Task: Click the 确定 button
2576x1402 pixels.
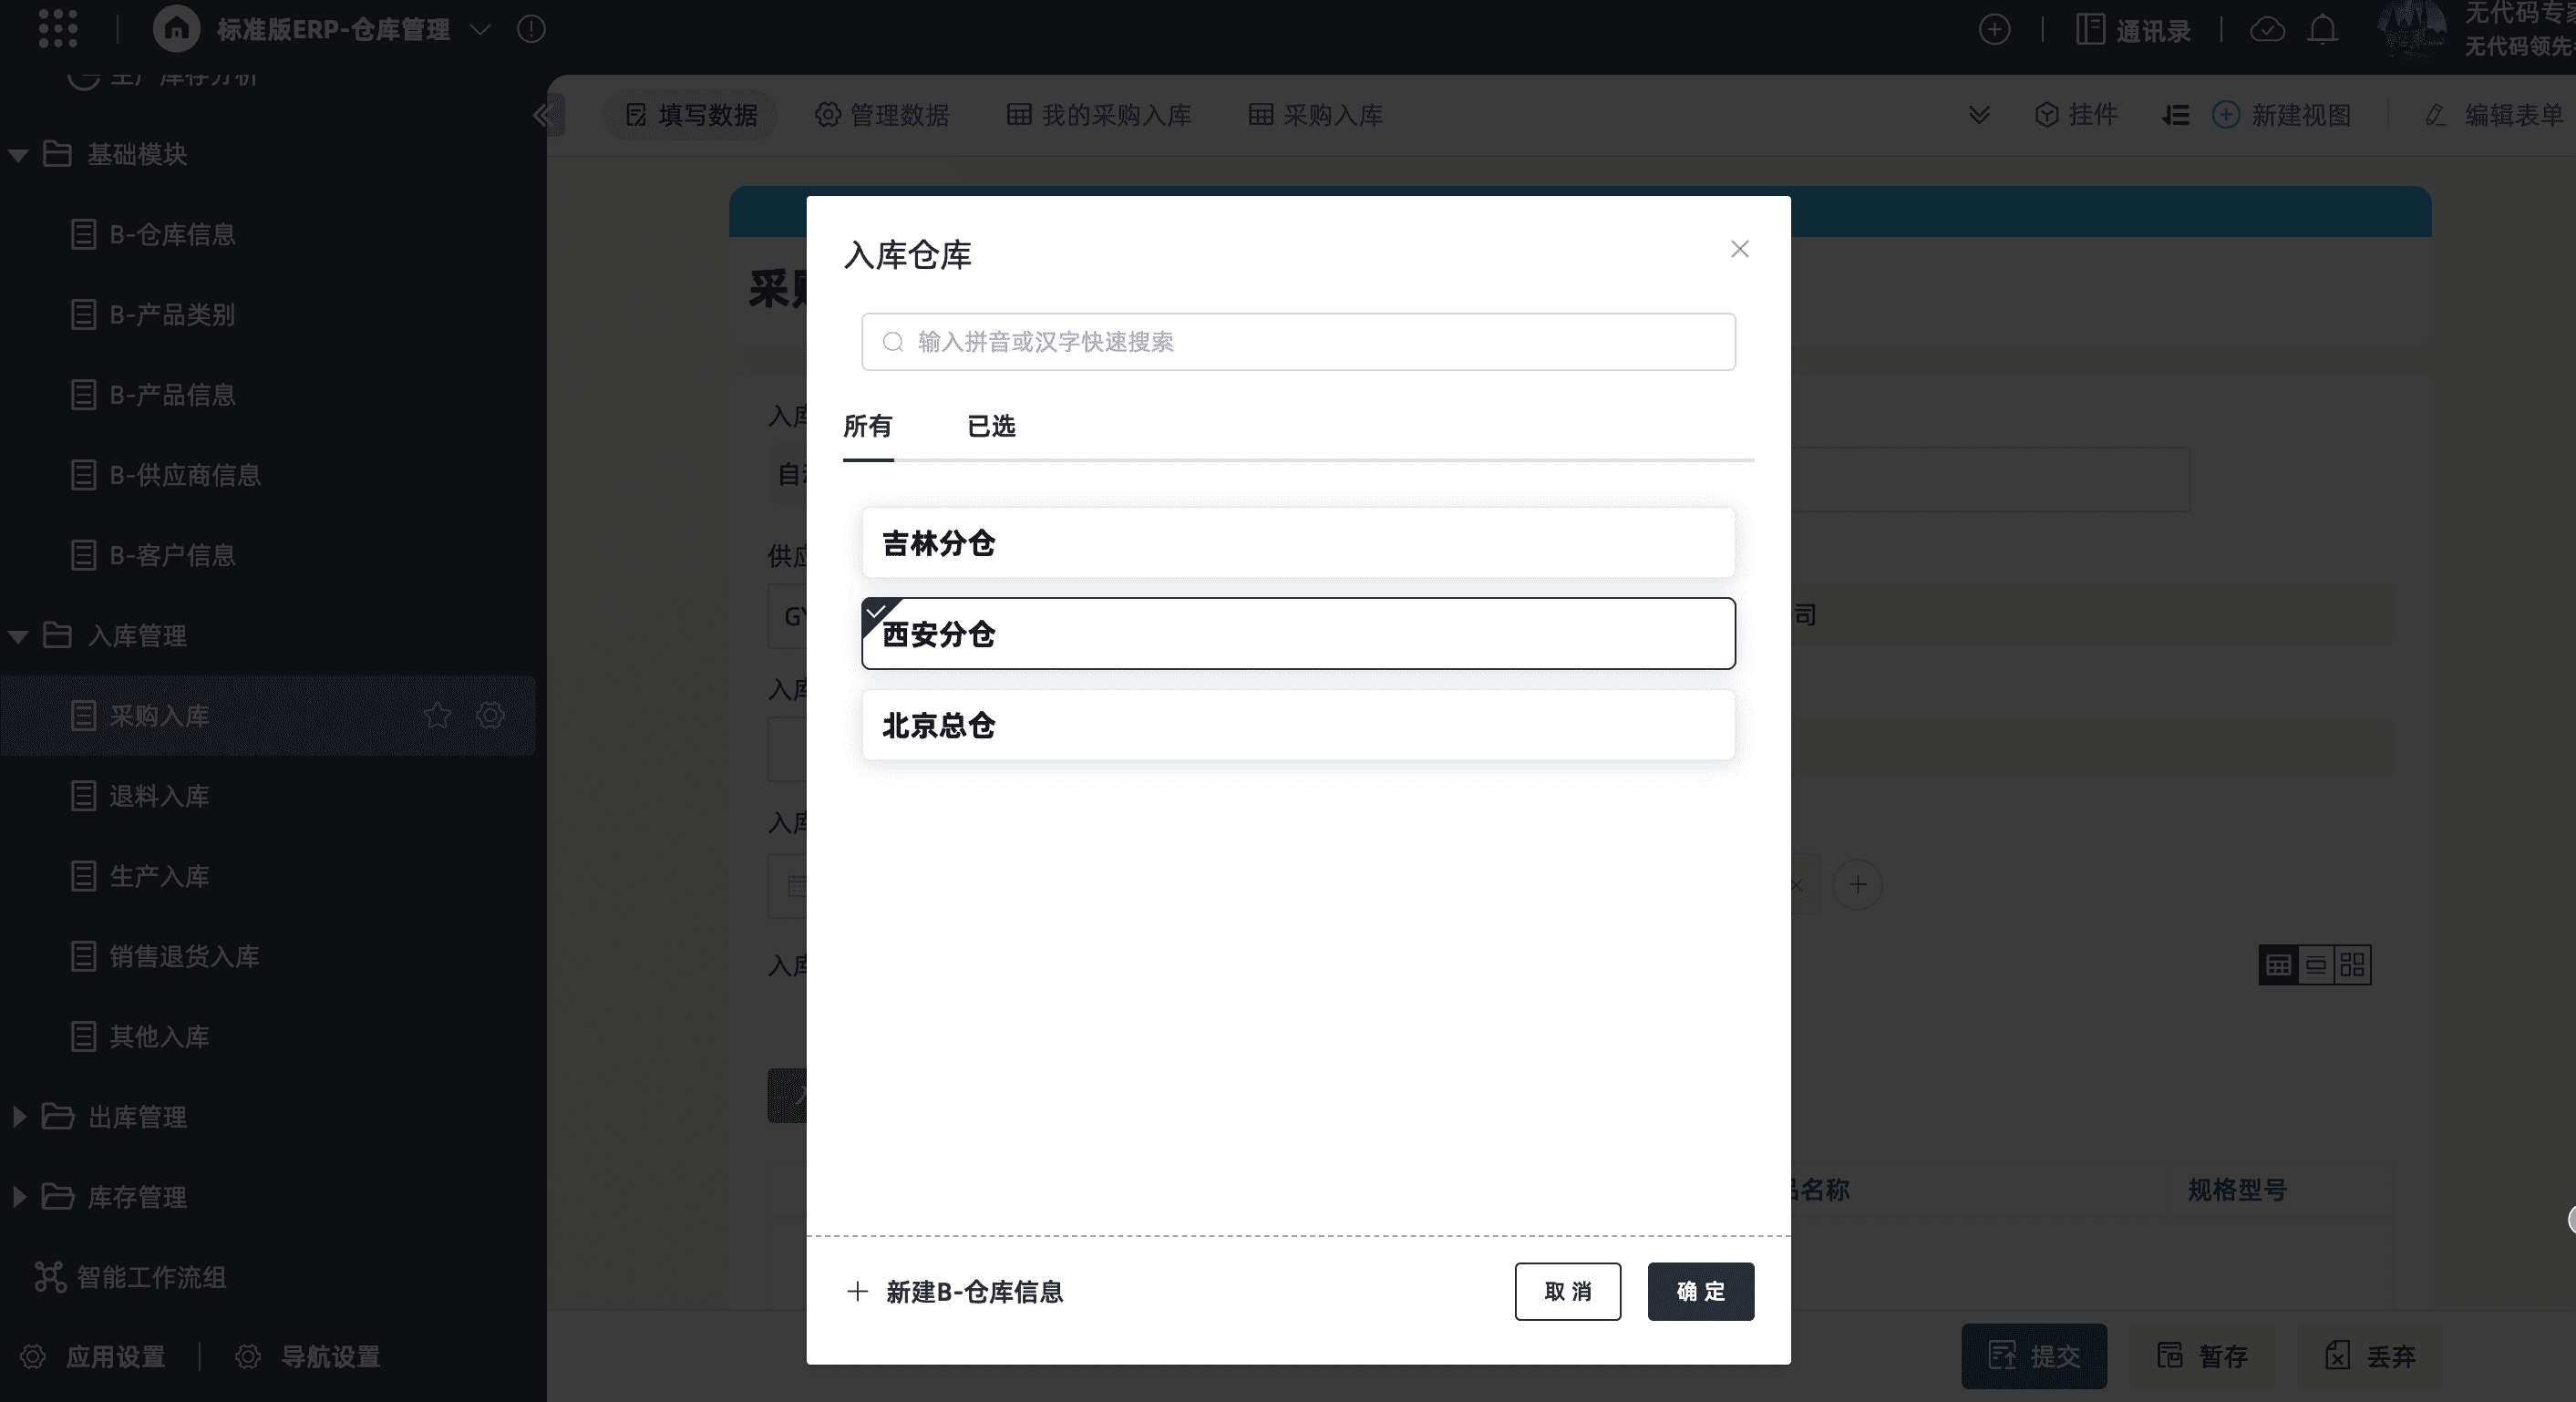Action: pos(1699,1291)
